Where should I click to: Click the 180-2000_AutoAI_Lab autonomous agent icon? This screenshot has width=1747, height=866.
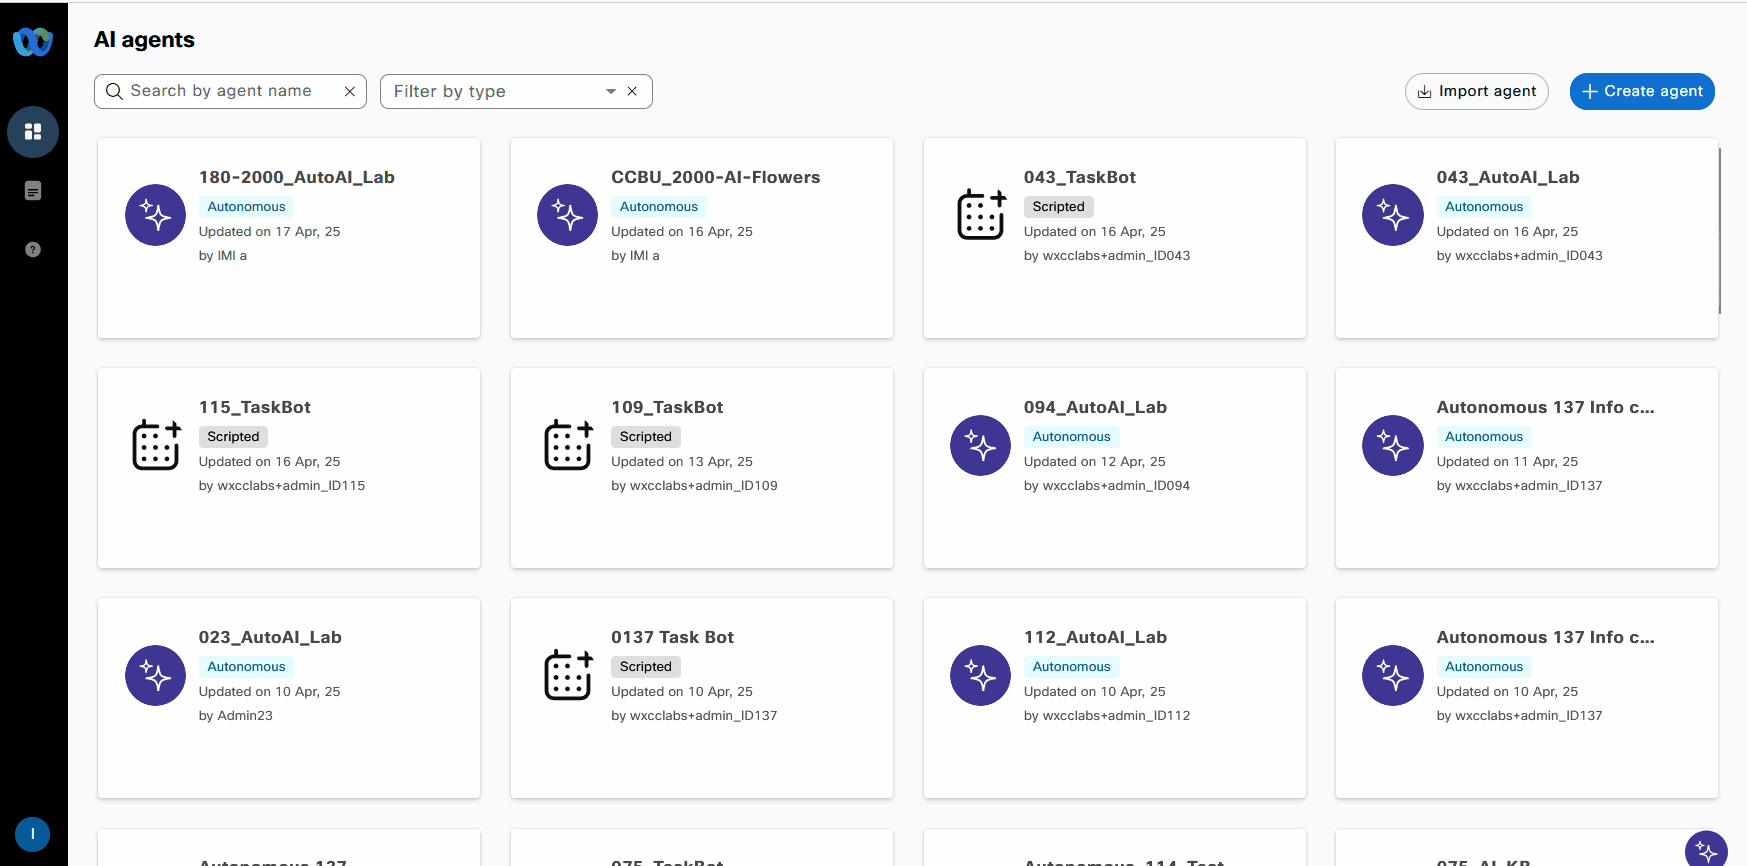coord(155,215)
